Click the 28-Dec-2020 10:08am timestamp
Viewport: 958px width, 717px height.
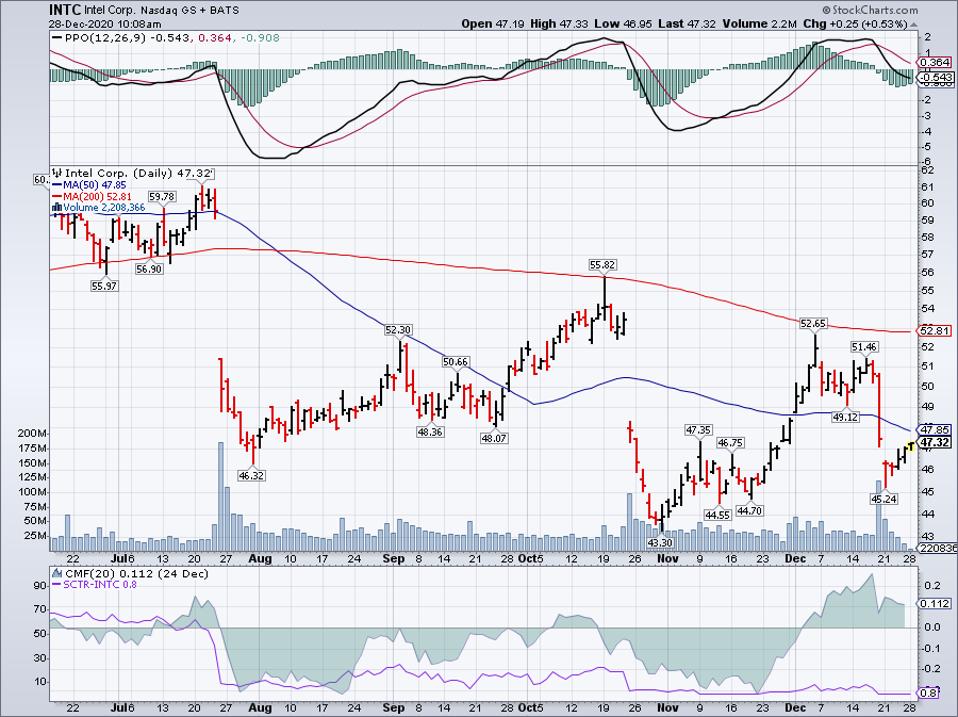tap(105, 24)
